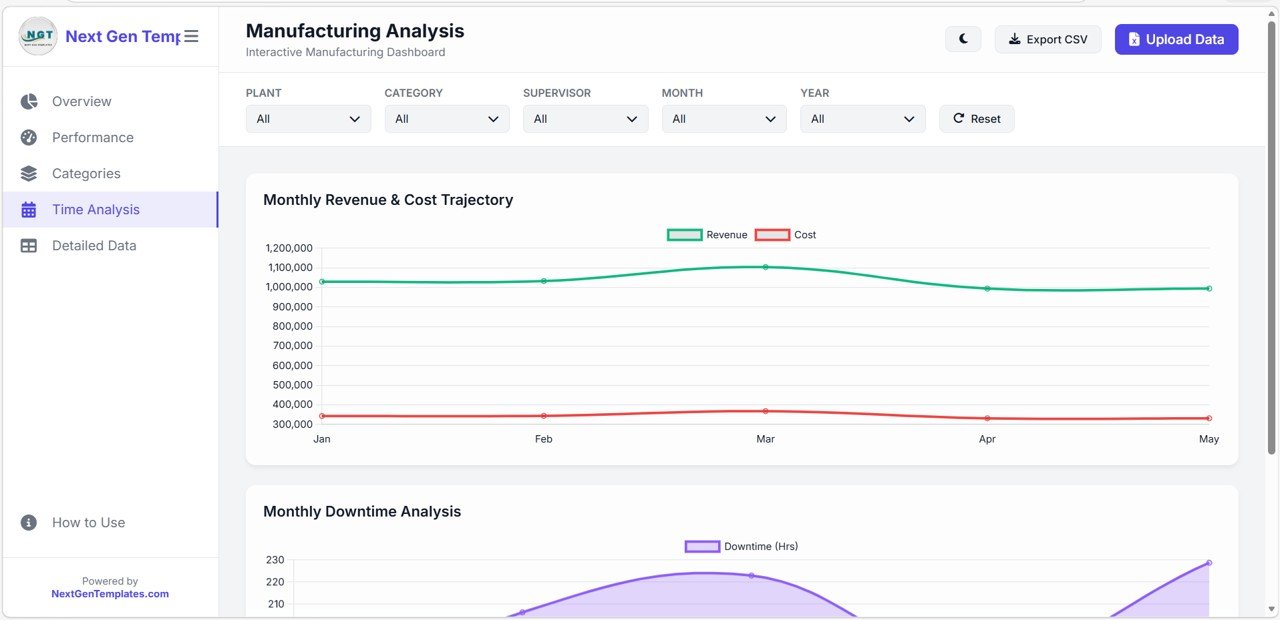Select the Time Analysis calendar icon
1280x620 pixels.
[x=29, y=209]
